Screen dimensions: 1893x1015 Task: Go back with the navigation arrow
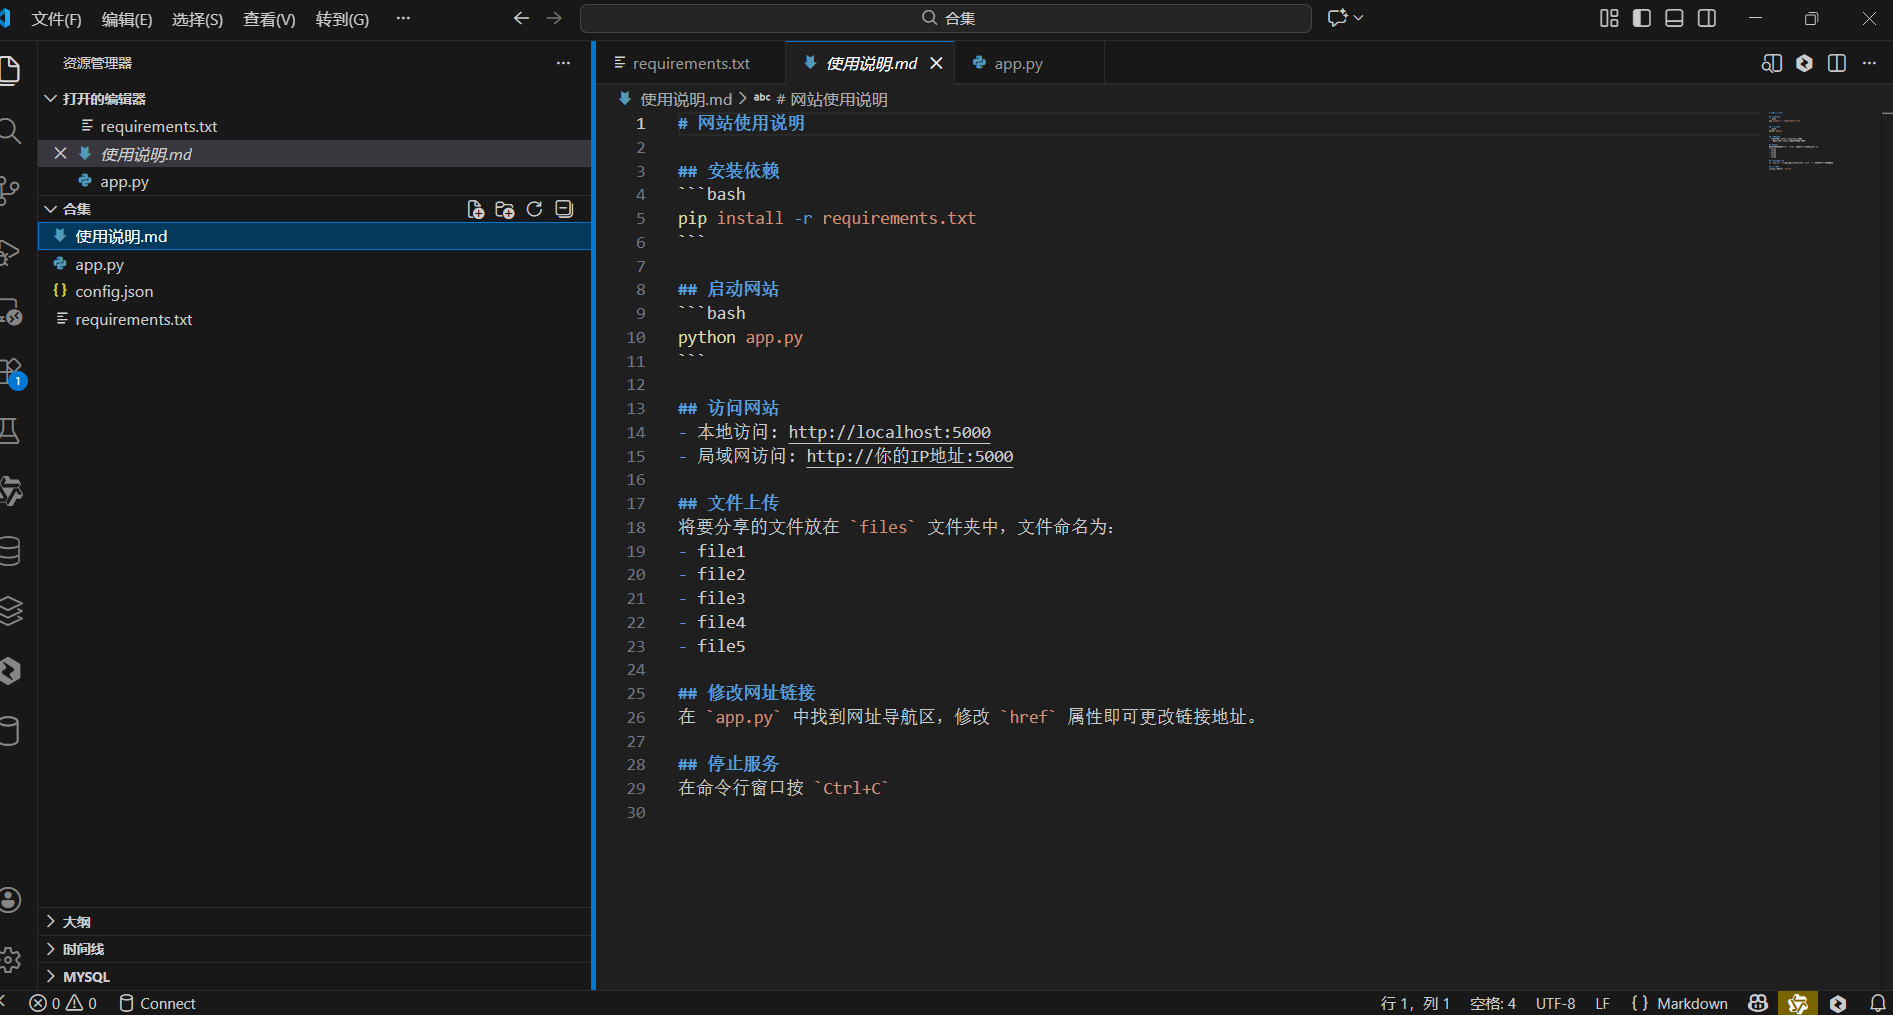521,18
